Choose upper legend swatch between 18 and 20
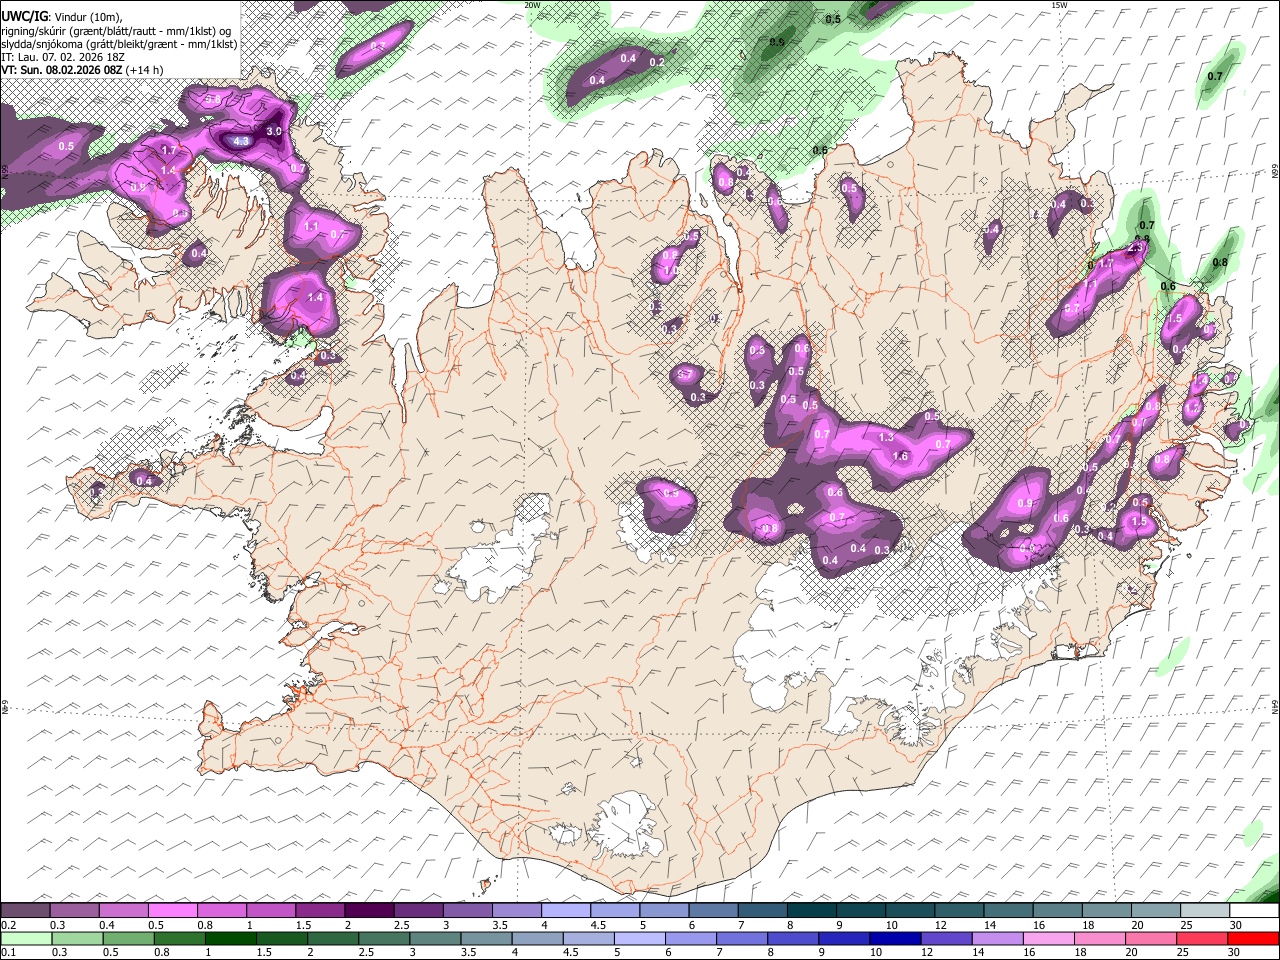Image resolution: width=1280 pixels, height=960 pixels. 1107,911
